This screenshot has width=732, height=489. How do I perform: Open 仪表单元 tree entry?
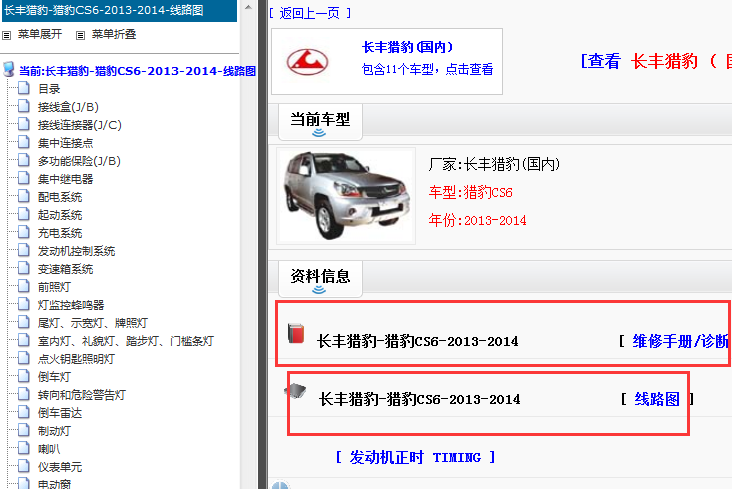point(60,467)
